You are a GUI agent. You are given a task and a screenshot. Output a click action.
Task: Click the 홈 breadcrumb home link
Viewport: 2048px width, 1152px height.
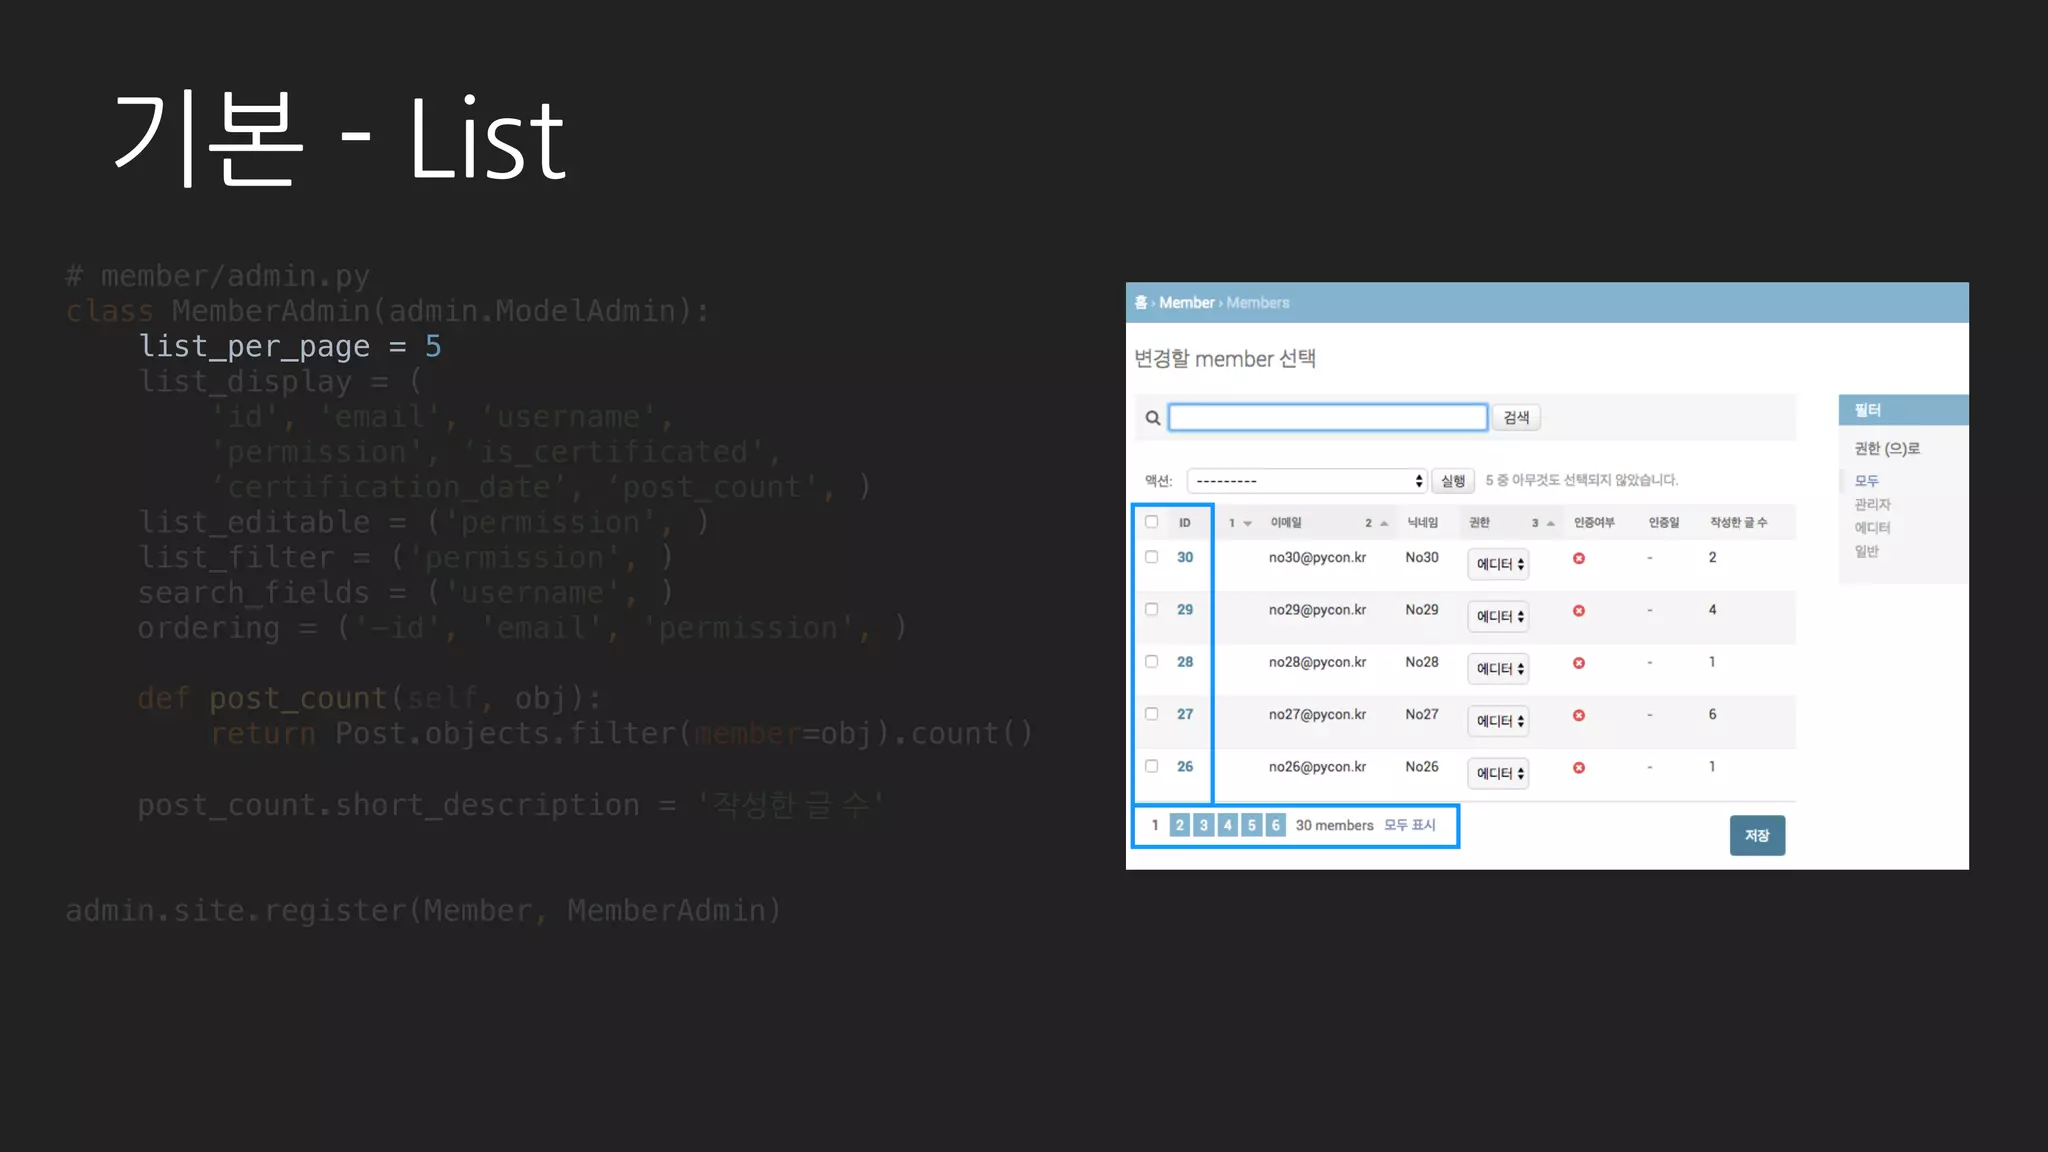1141,303
